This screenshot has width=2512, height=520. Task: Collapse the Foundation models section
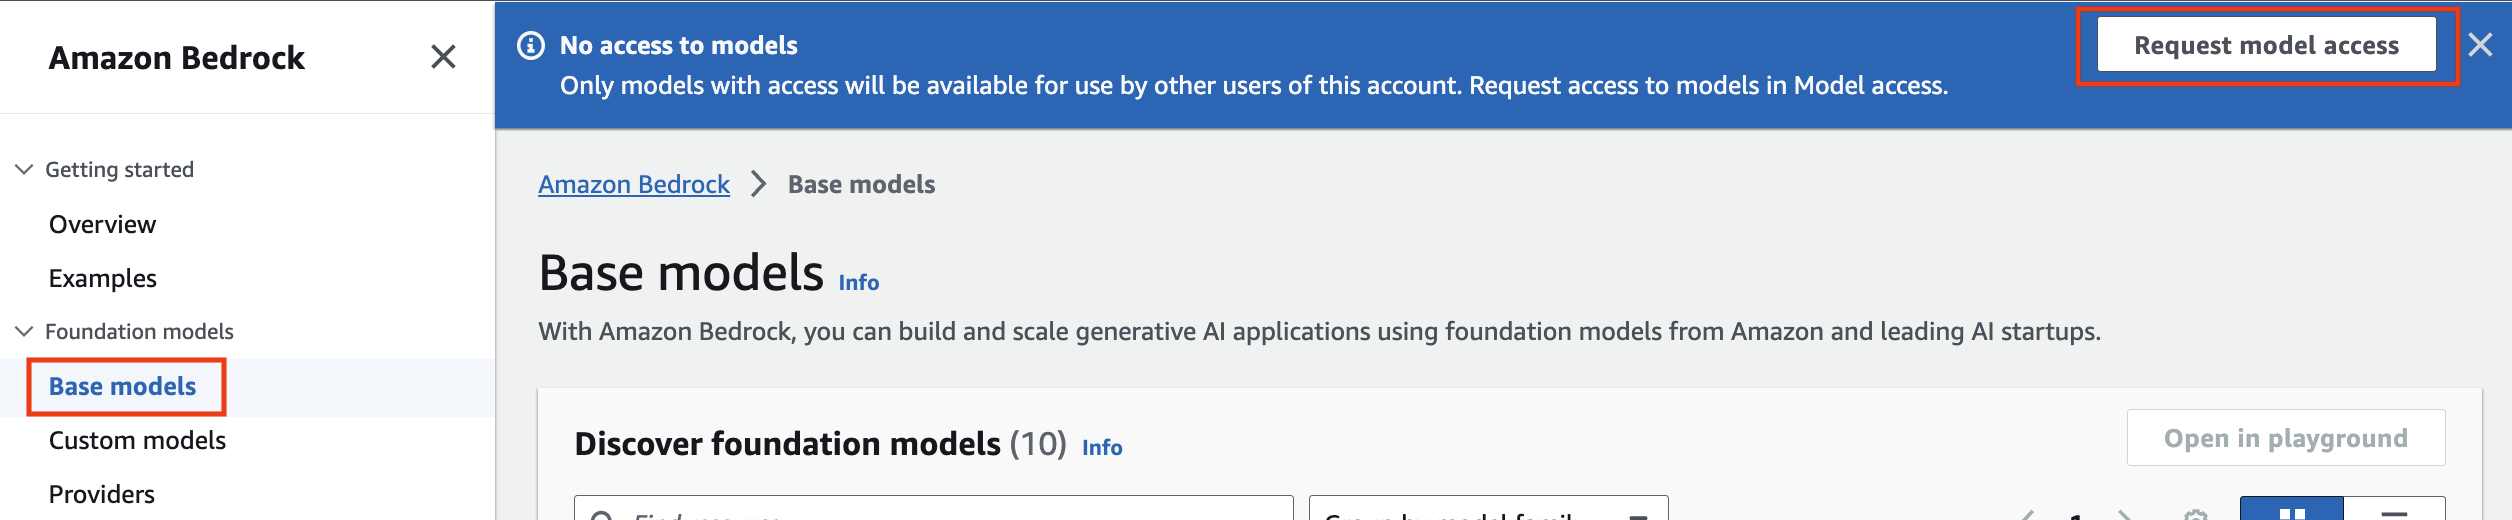pos(25,331)
